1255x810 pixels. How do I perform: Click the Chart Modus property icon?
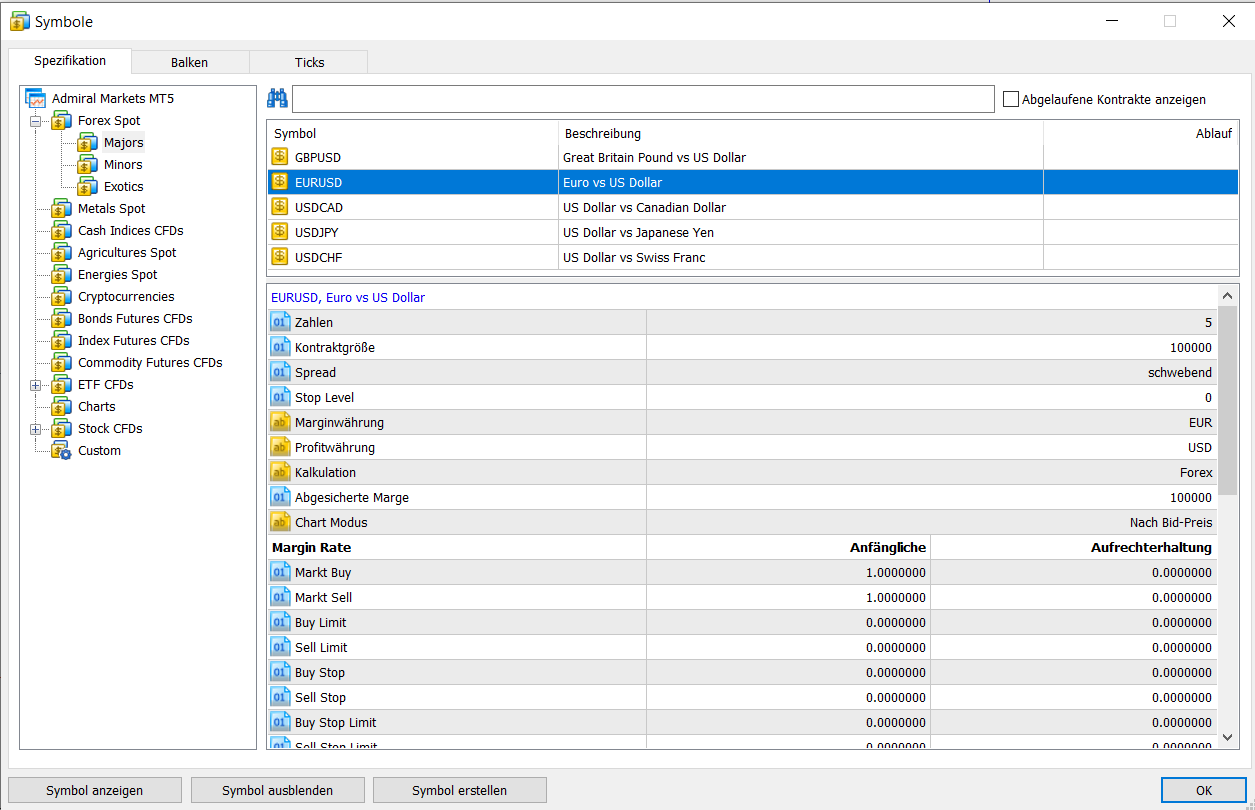coord(280,522)
